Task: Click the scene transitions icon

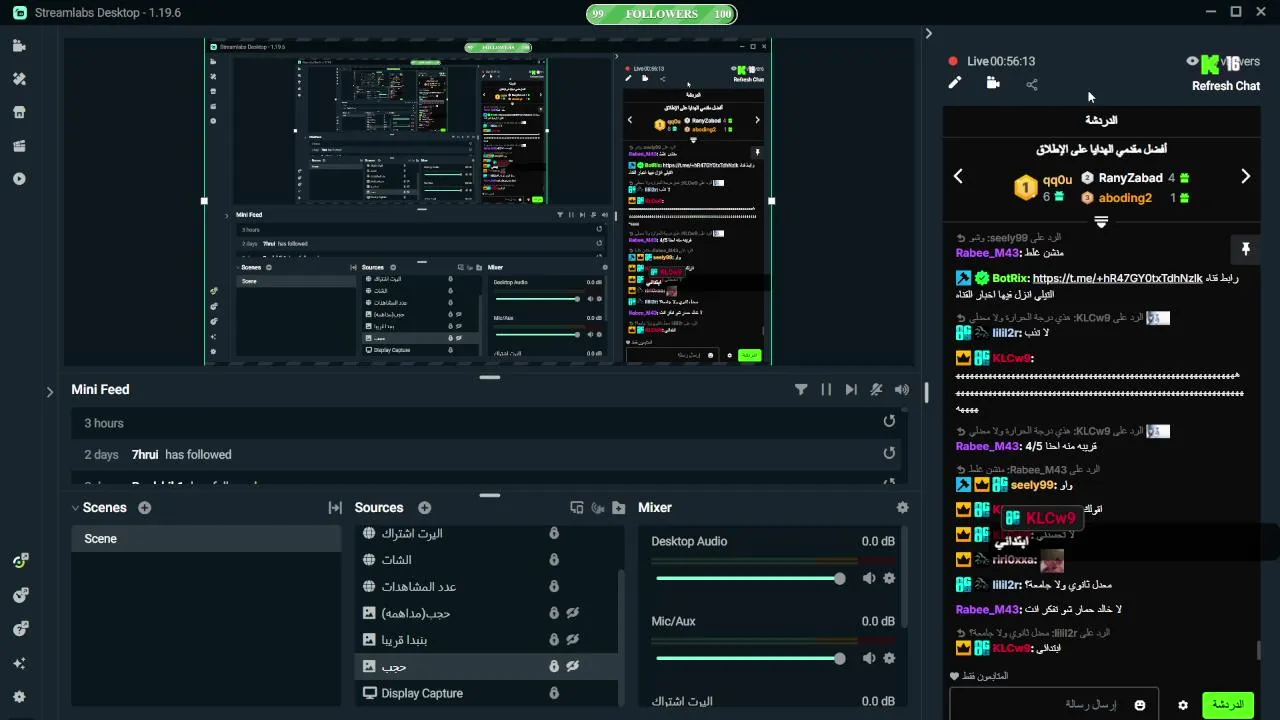Action: (x=335, y=508)
